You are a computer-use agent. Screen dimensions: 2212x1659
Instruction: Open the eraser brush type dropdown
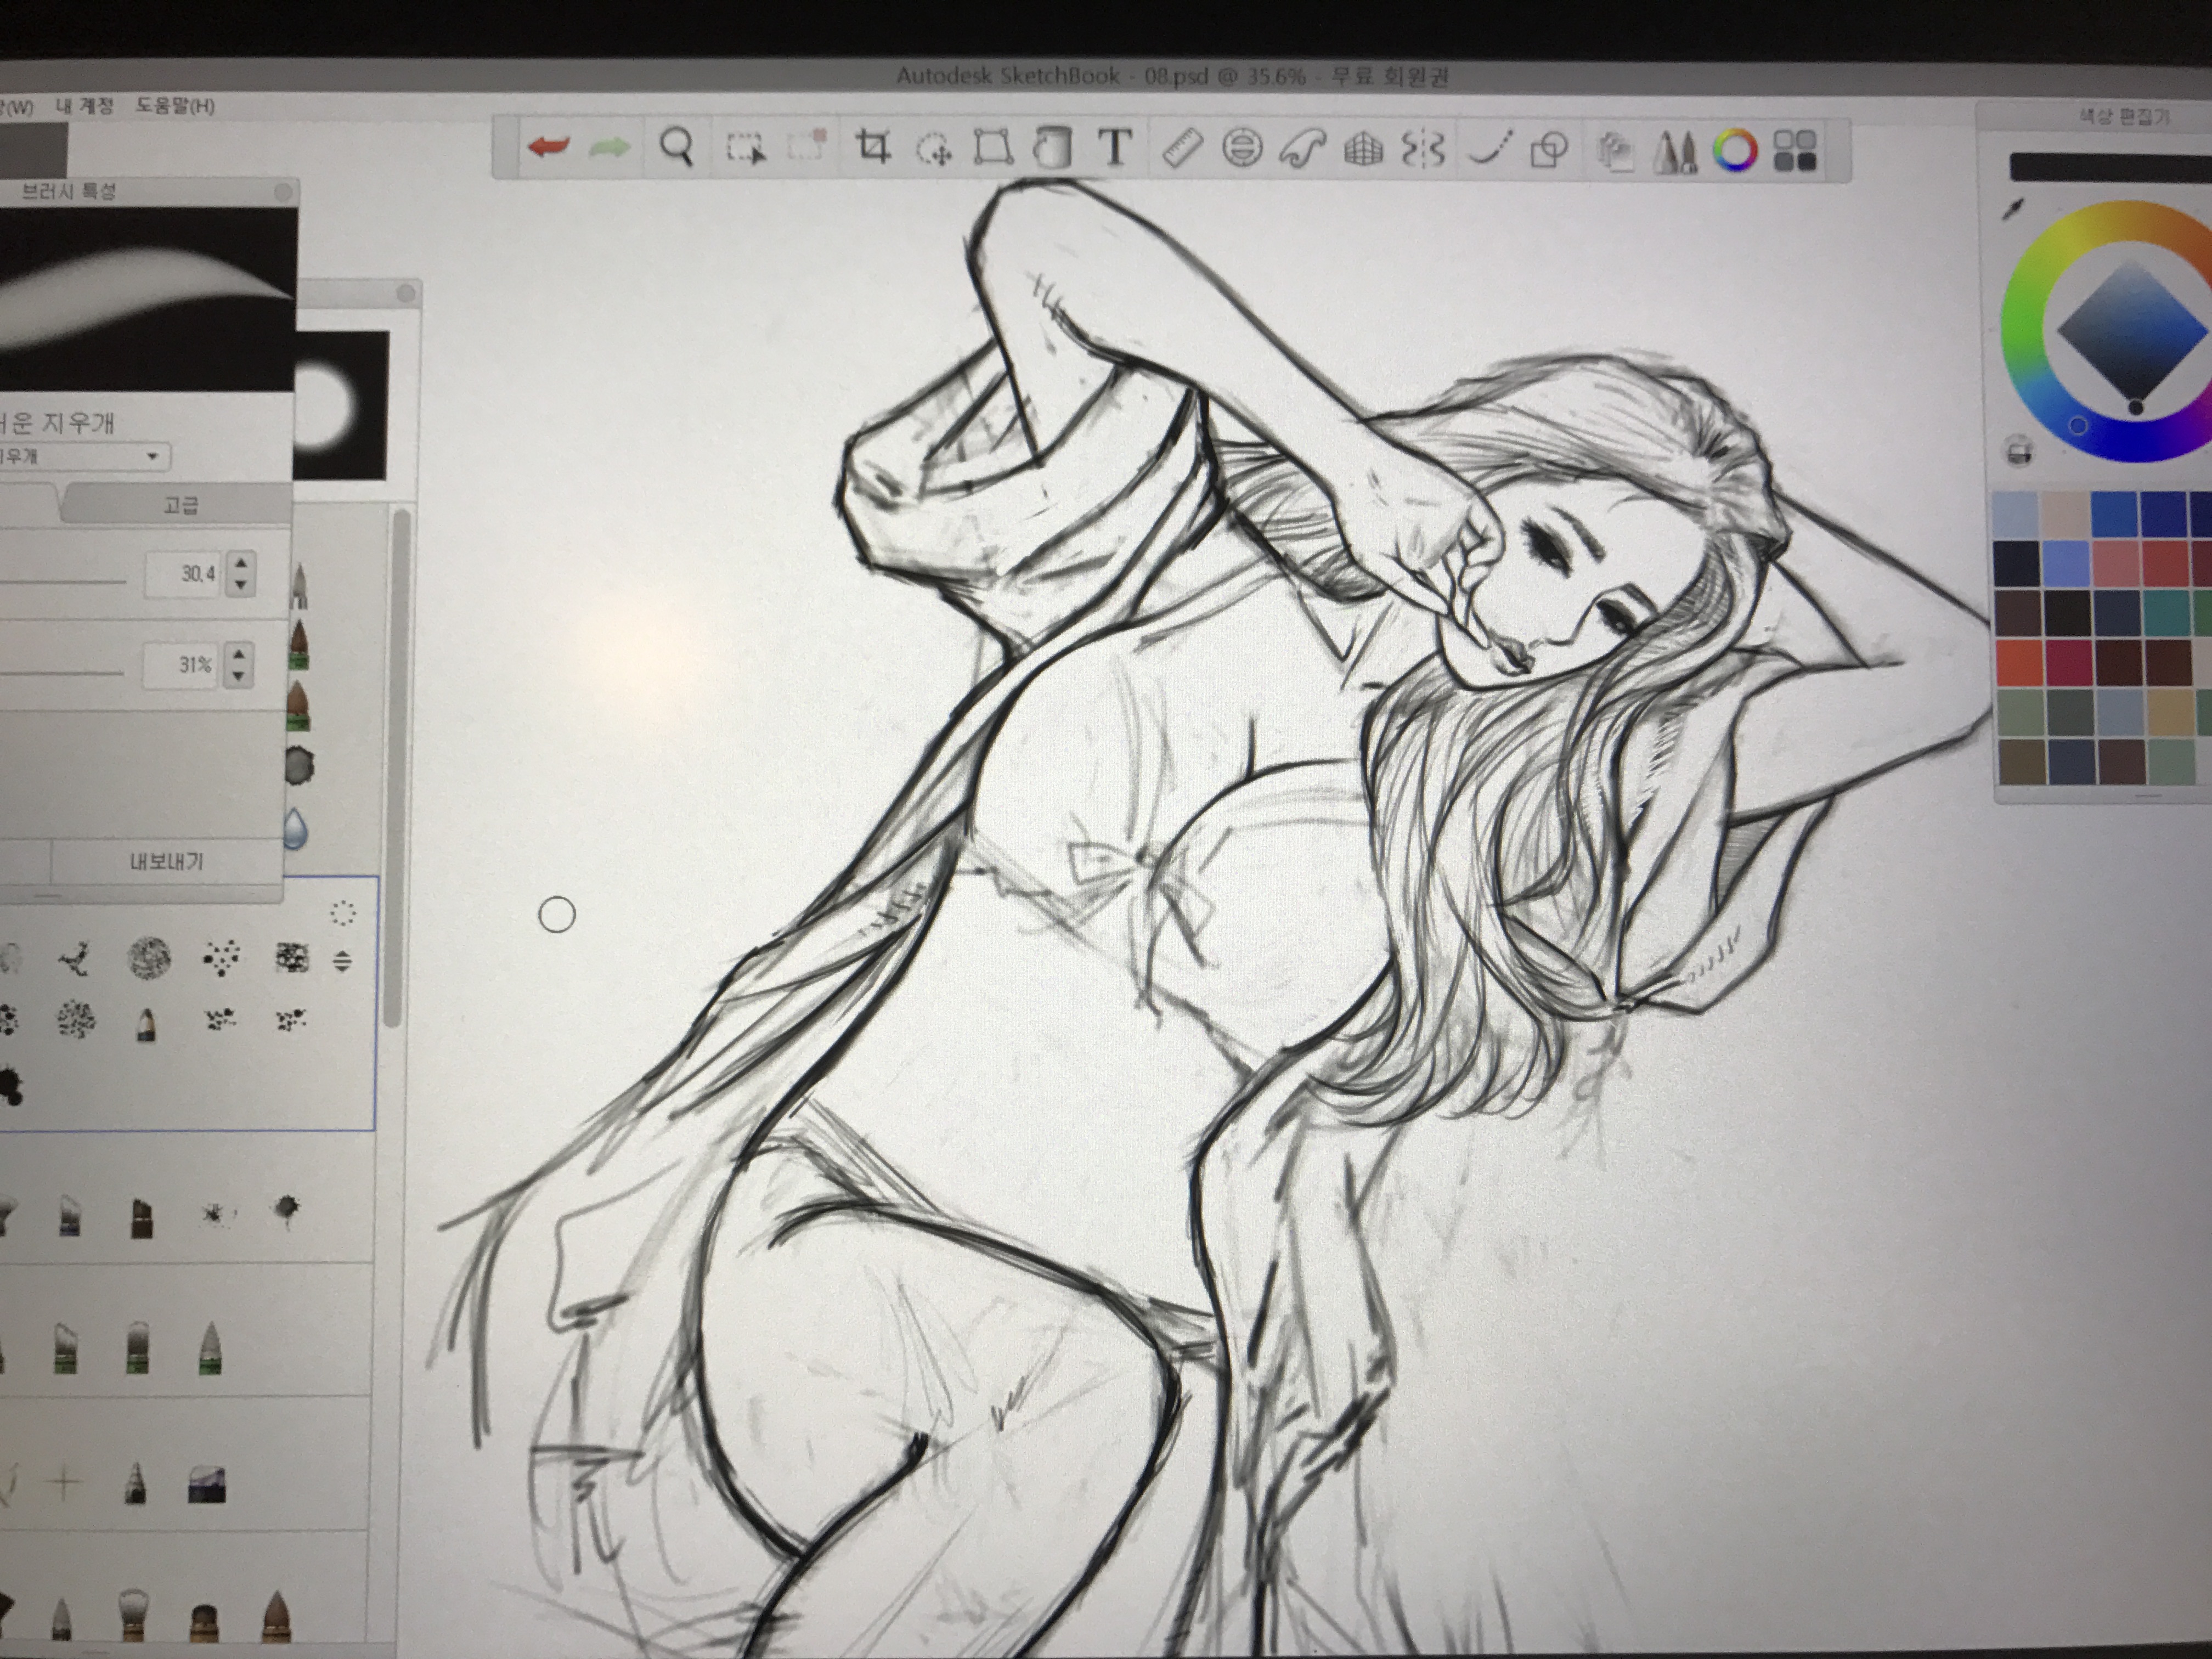(x=85, y=456)
